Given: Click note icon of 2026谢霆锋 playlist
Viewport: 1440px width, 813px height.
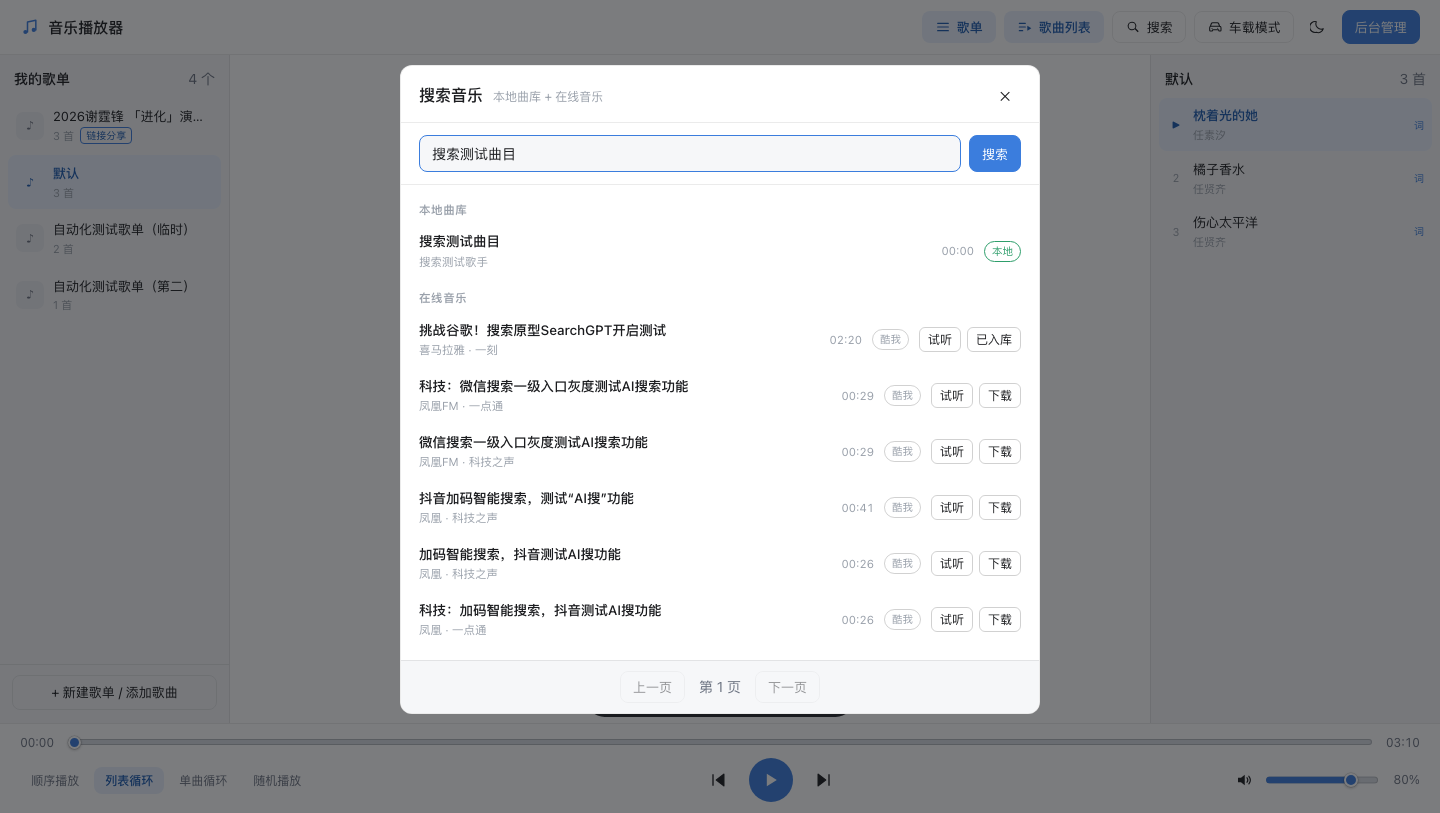Looking at the screenshot, I should tap(30, 125).
